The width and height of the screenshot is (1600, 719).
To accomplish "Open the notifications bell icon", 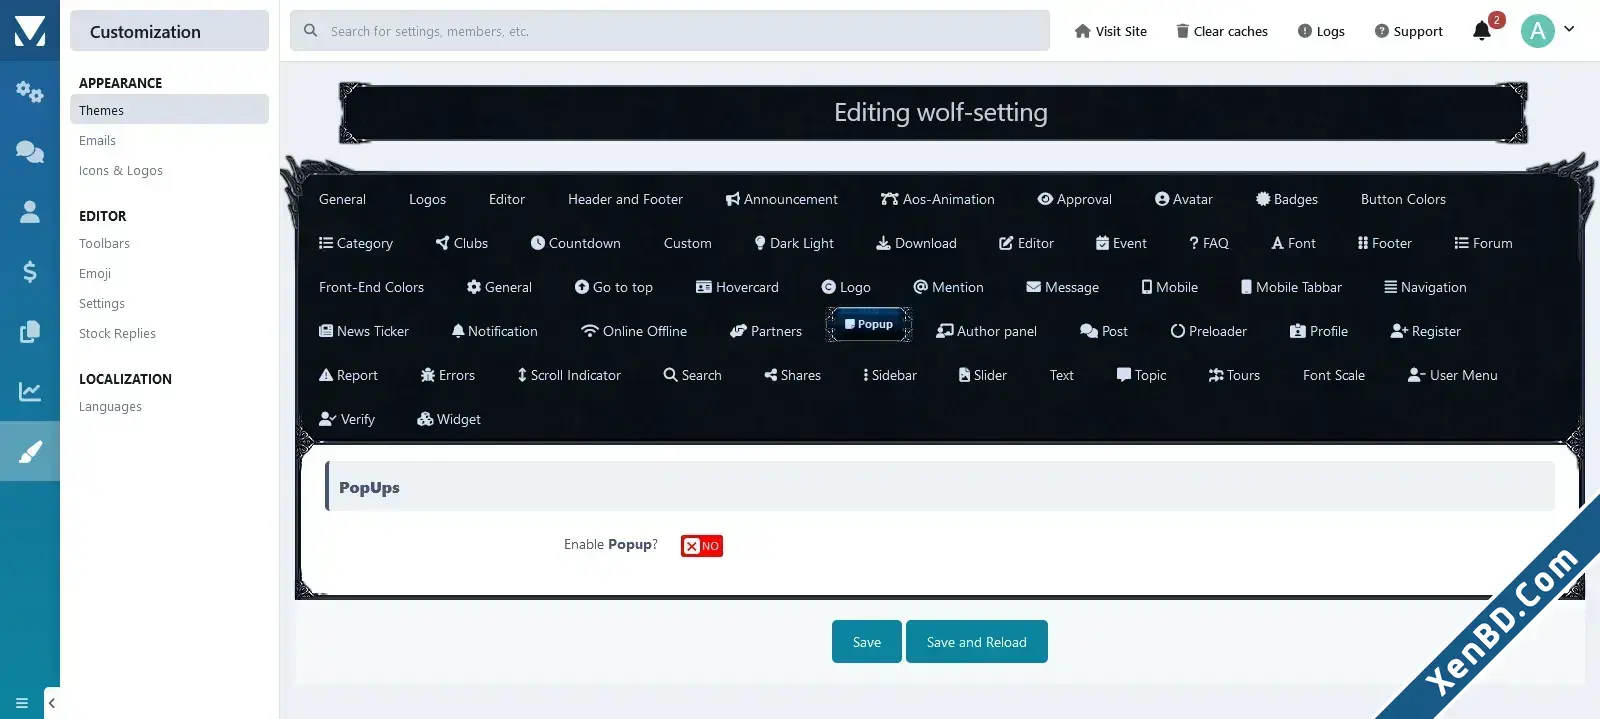I will 1482,31.
